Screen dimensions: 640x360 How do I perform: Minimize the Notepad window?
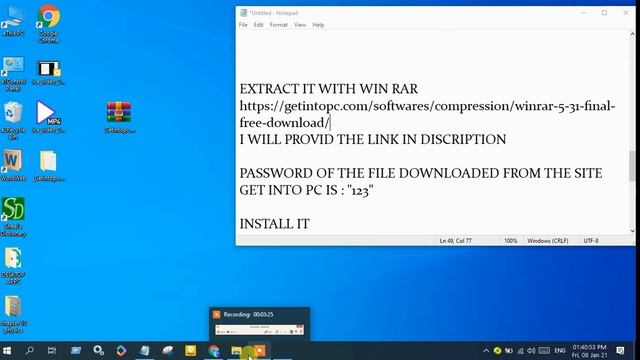[x=583, y=13]
